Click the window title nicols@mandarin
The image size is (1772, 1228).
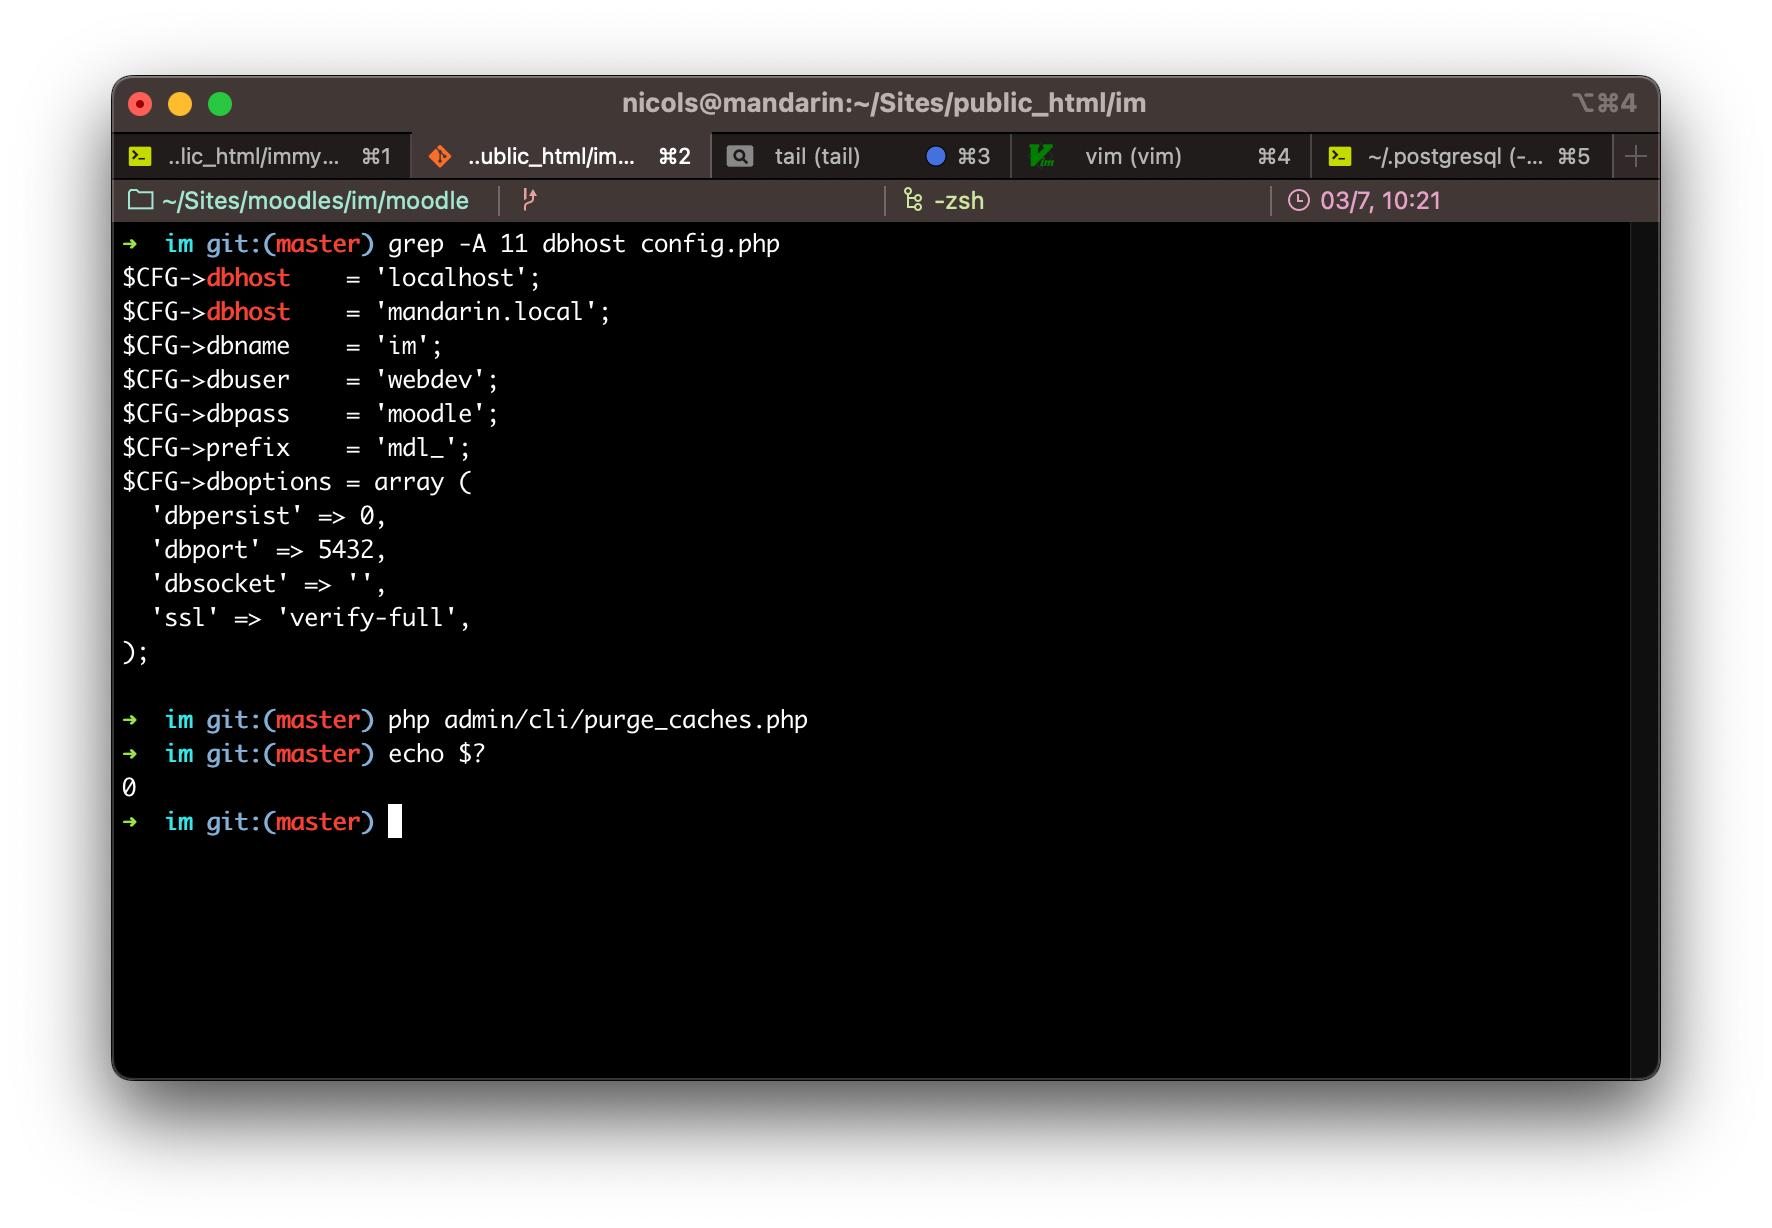(x=884, y=103)
